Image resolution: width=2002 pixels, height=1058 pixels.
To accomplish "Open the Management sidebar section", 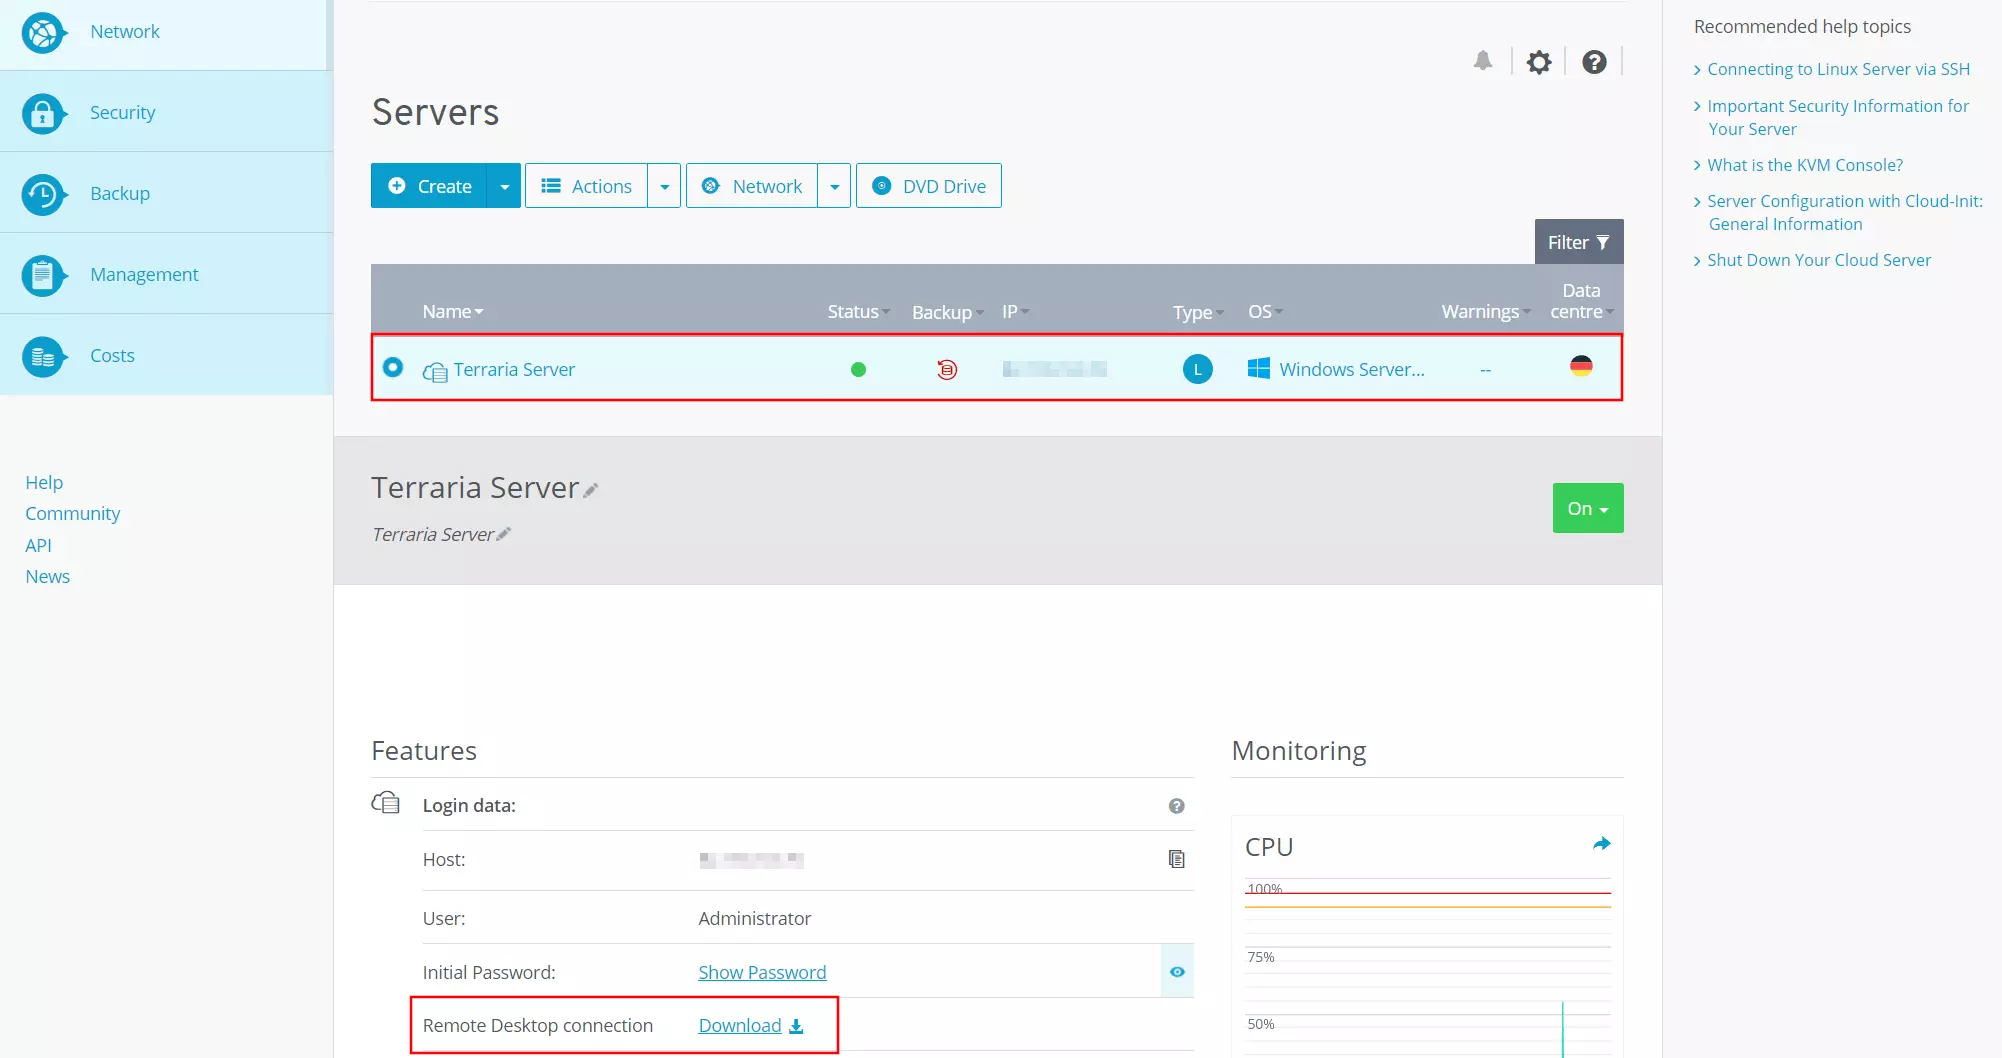I will pos(166,274).
